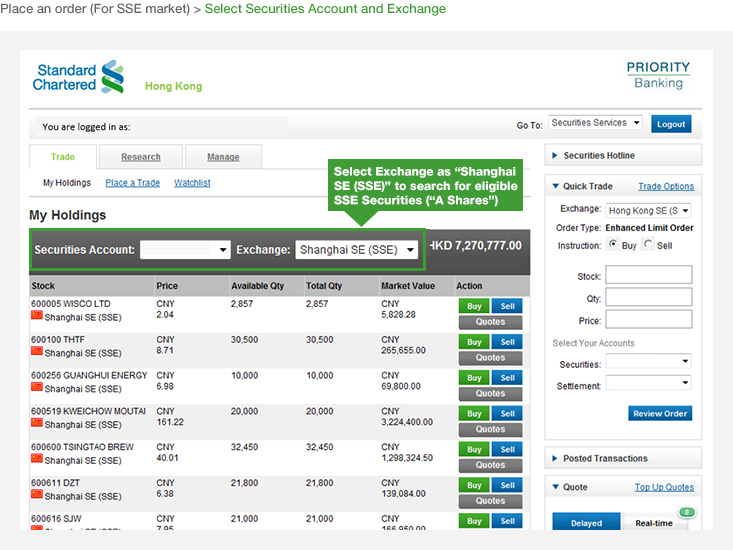Open the Securities Account dropdown
733x550 pixels.
(x=185, y=250)
